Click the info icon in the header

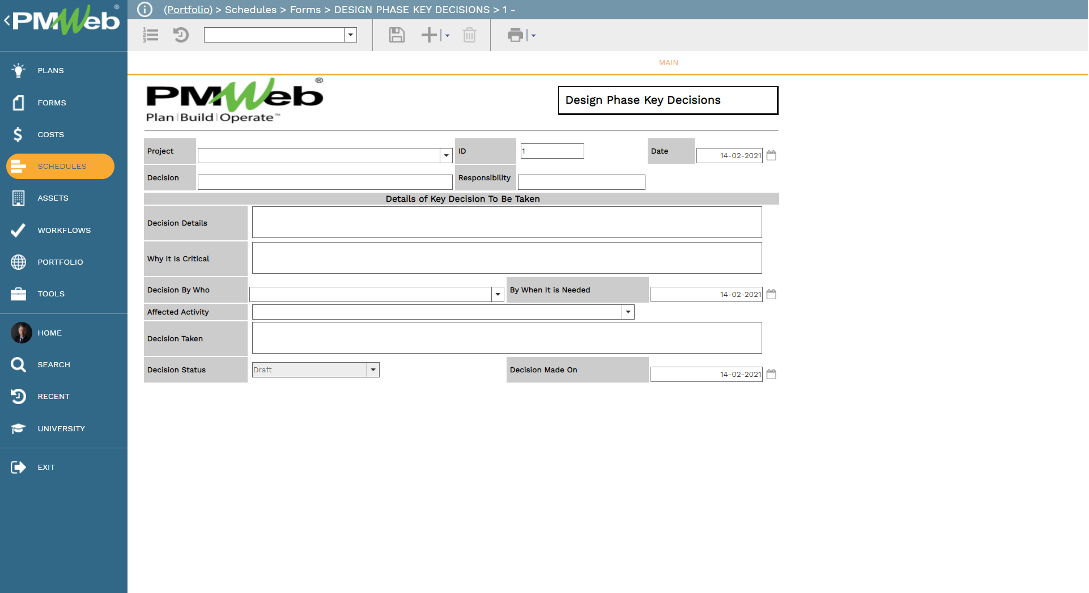(x=144, y=9)
